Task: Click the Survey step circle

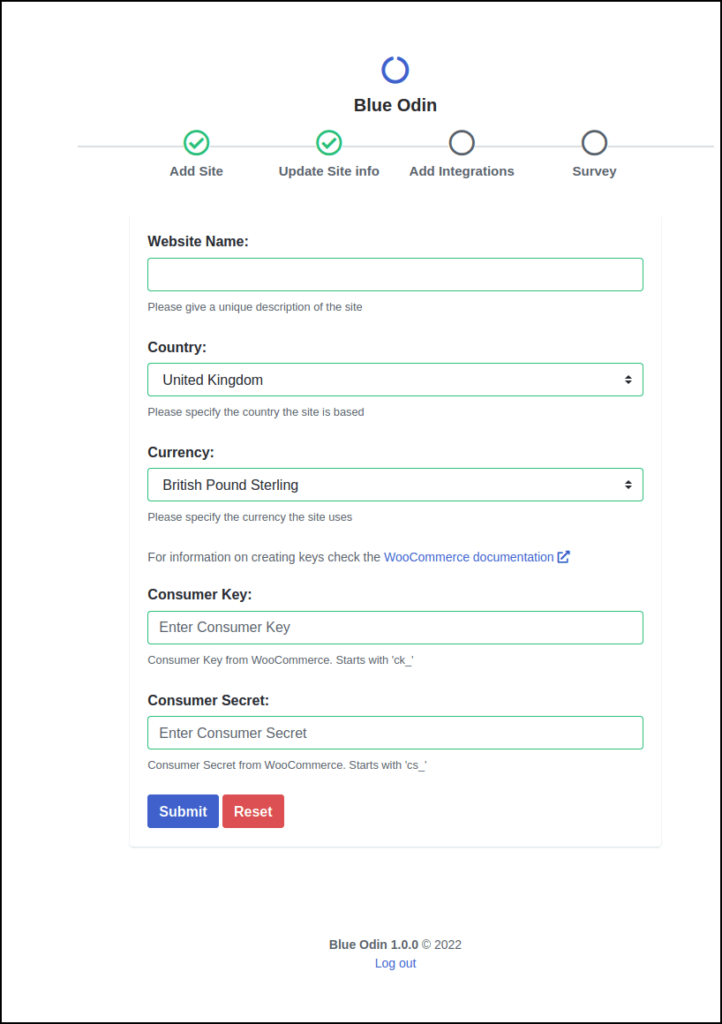Action: [x=594, y=143]
